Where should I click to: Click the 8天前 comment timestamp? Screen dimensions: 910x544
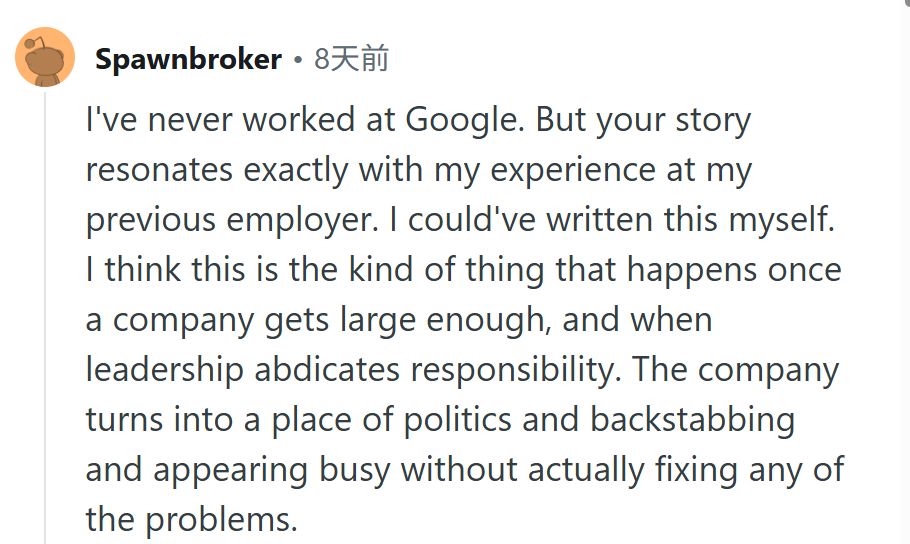tap(351, 59)
